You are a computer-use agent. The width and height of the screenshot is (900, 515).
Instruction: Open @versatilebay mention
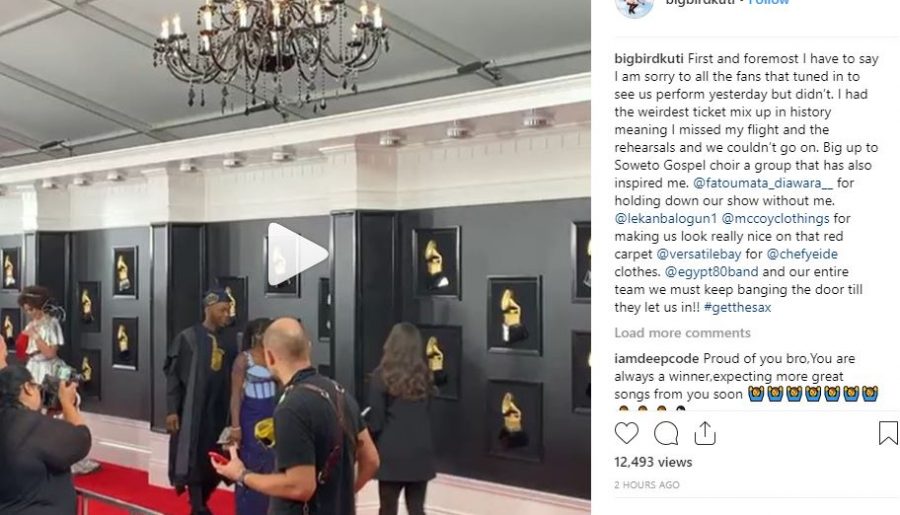(699, 254)
